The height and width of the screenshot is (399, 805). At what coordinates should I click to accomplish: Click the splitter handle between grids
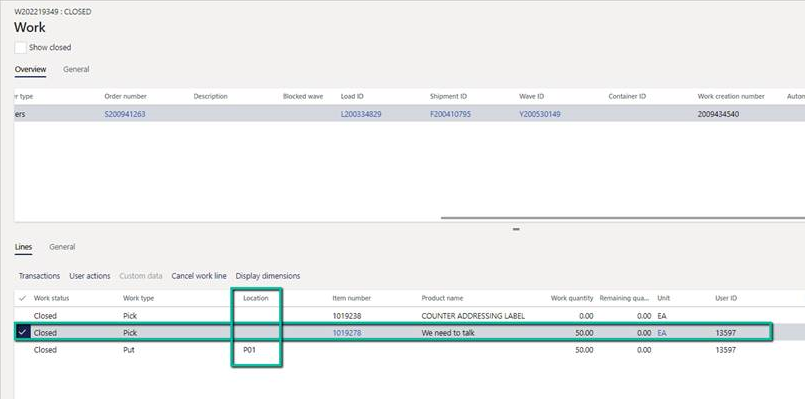coord(516,229)
